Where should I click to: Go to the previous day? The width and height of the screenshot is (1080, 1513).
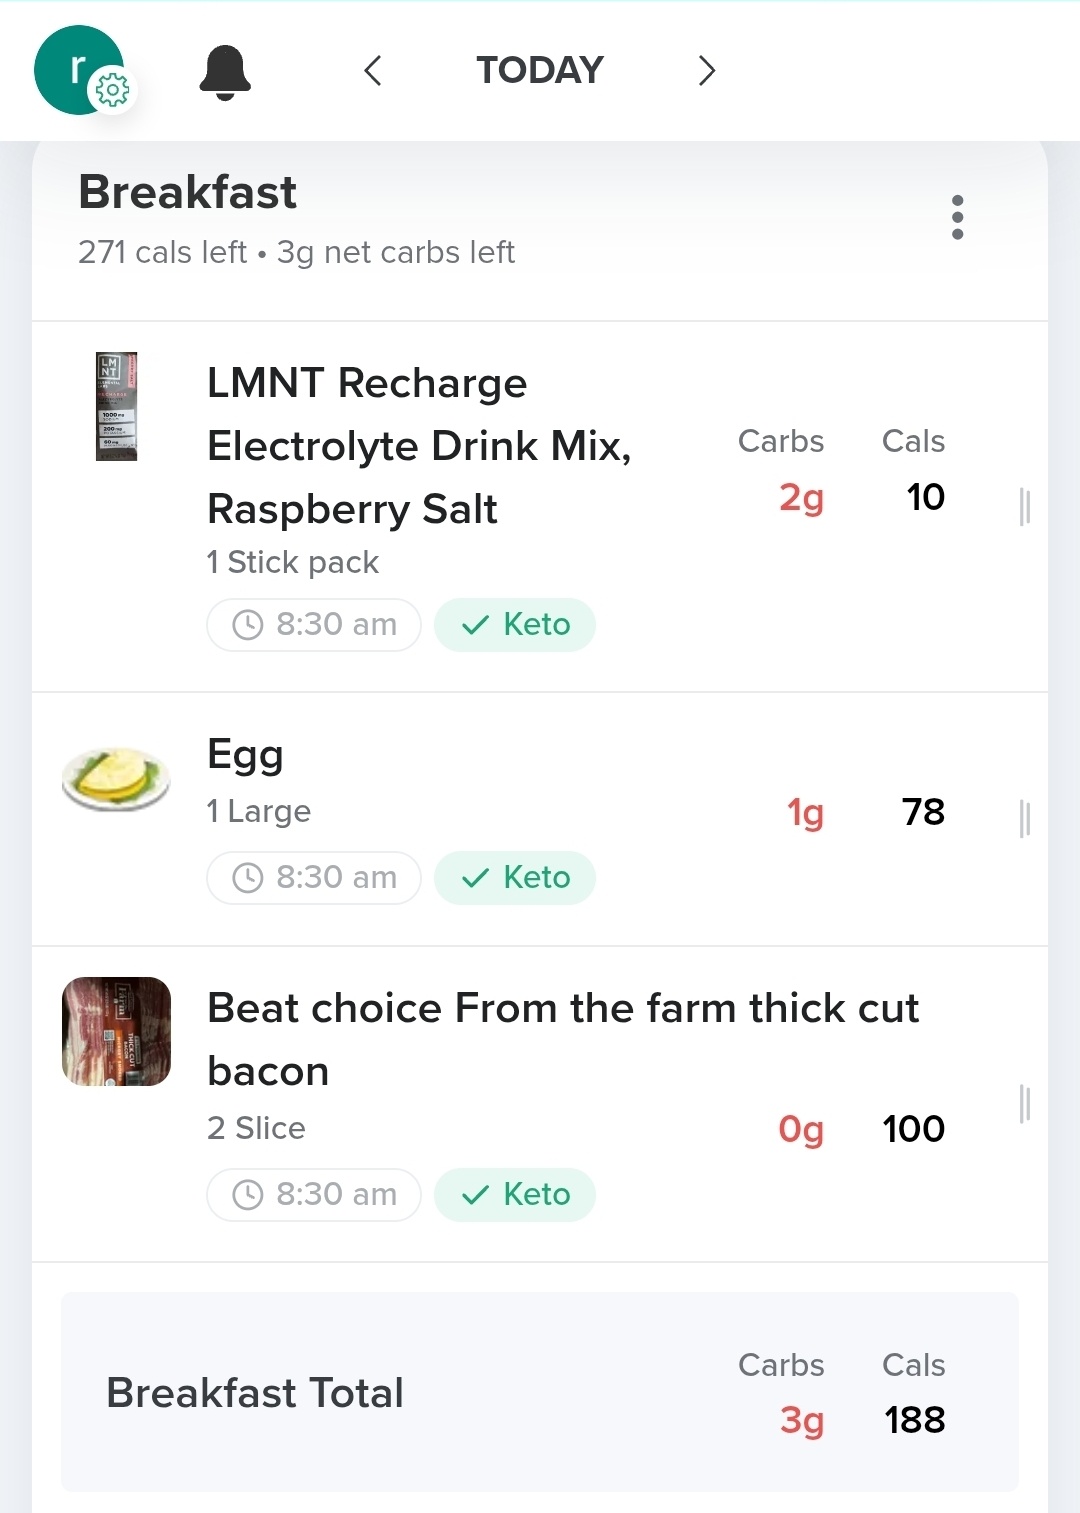[x=373, y=71]
